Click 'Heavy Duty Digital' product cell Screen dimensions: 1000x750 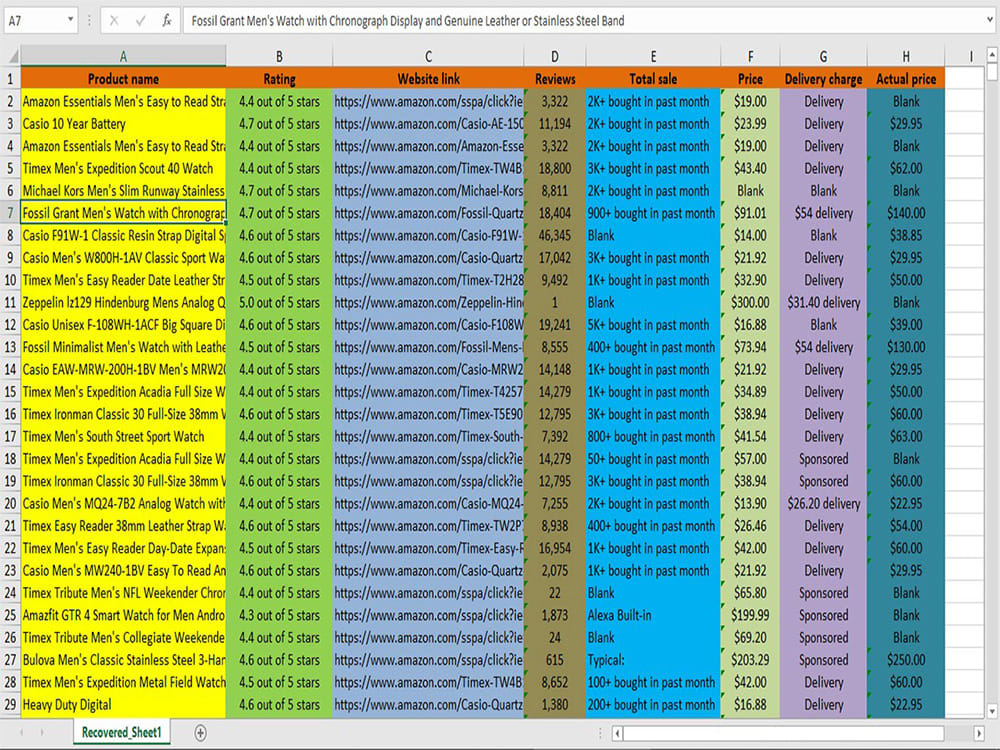(123, 705)
